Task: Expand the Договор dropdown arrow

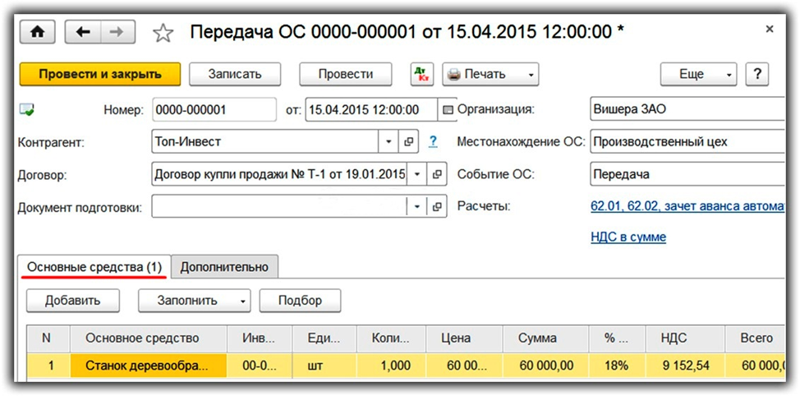Action: (x=417, y=175)
